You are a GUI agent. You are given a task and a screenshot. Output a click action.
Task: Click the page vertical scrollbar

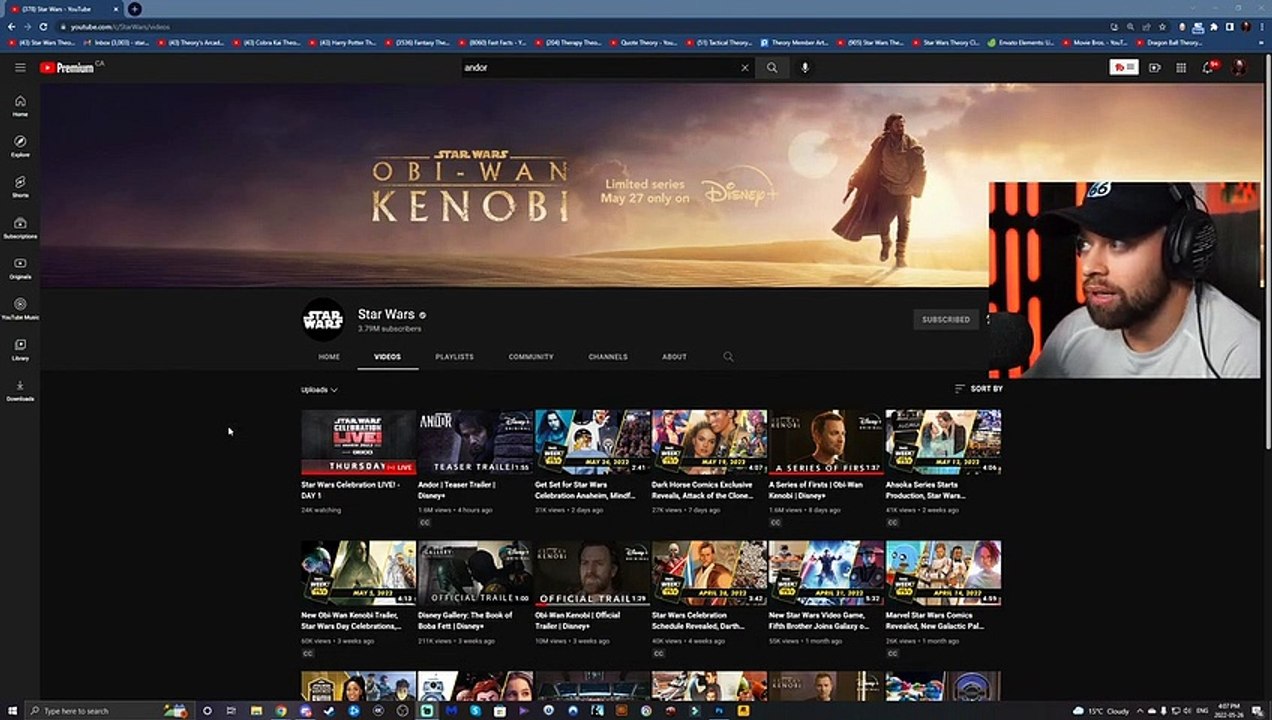point(1266,250)
